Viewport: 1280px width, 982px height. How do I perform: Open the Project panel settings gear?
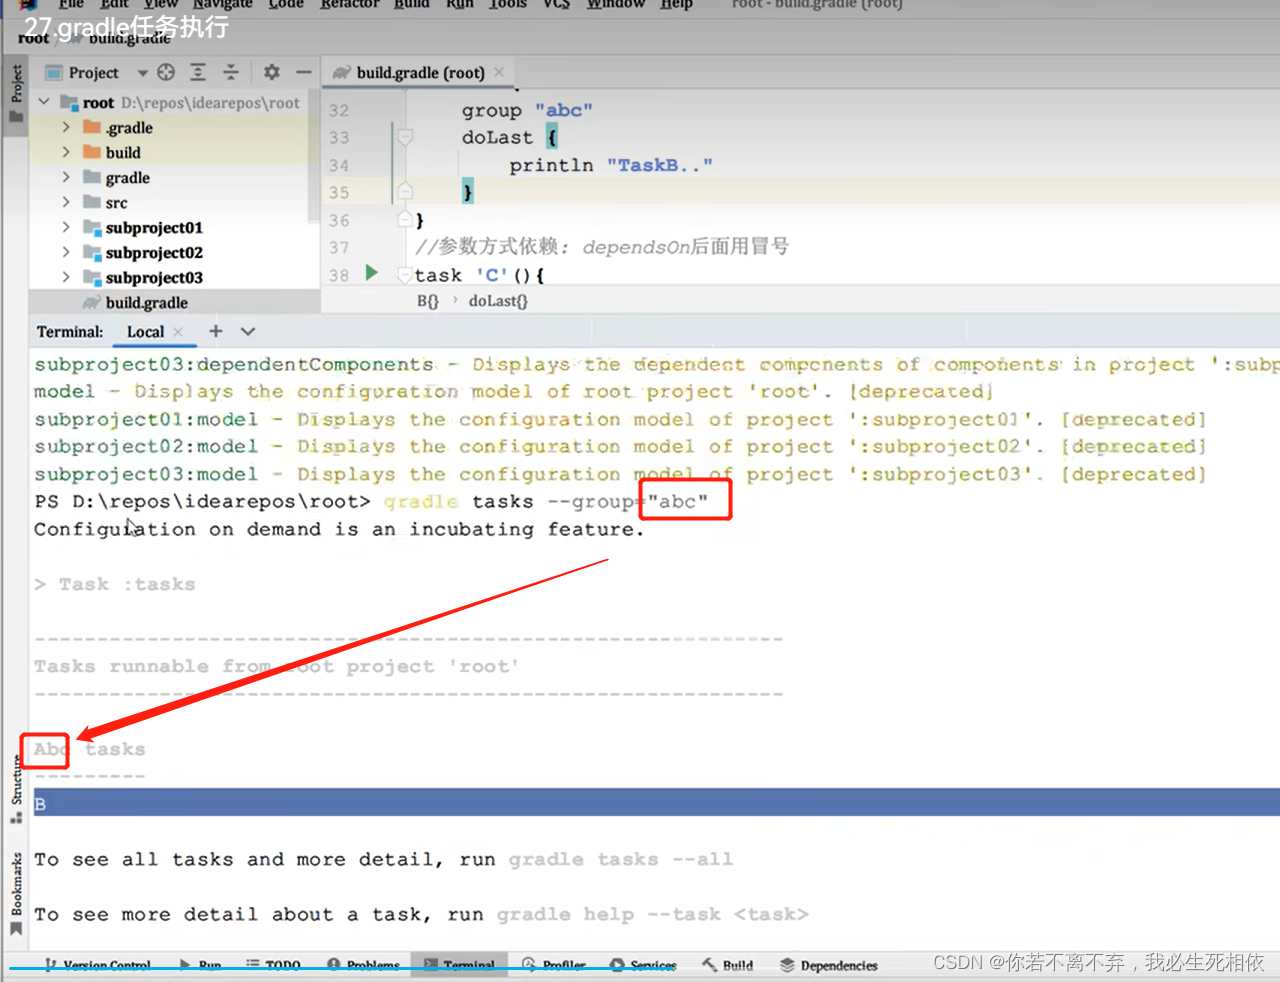tap(271, 72)
